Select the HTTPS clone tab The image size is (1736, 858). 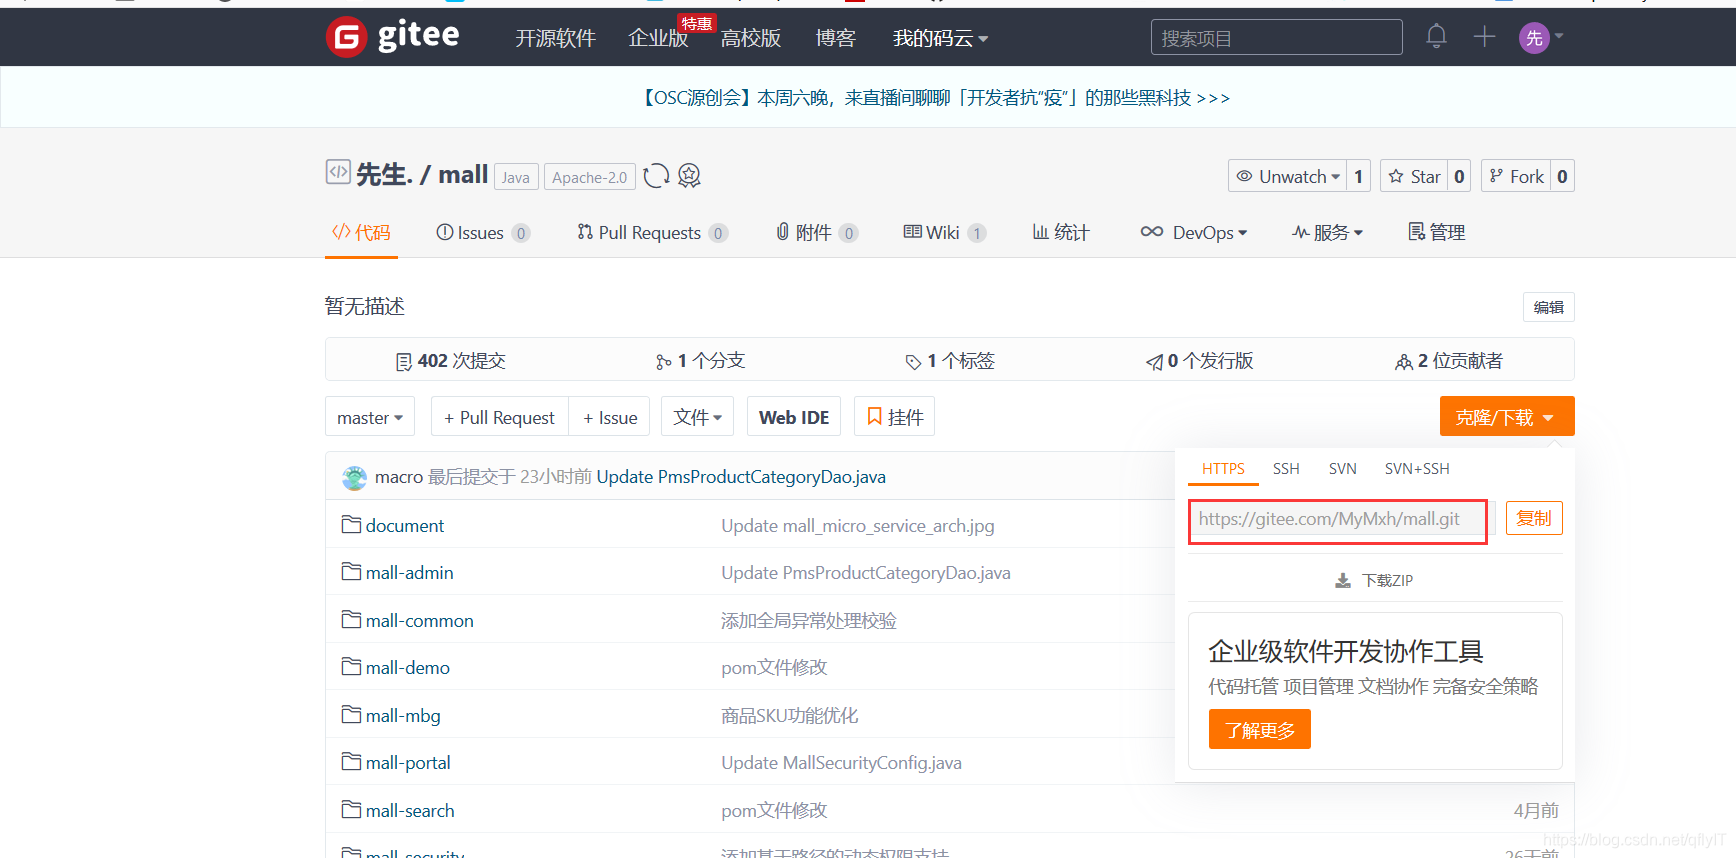click(x=1223, y=468)
